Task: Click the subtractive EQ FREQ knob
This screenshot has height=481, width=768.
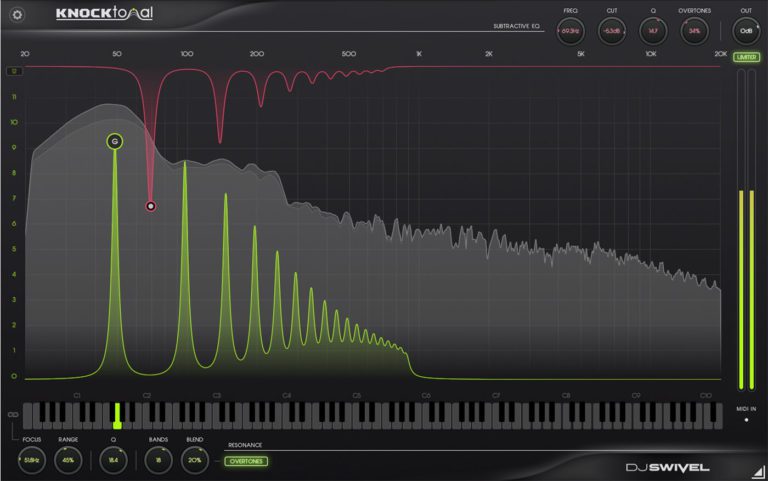Action: tap(570, 31)
